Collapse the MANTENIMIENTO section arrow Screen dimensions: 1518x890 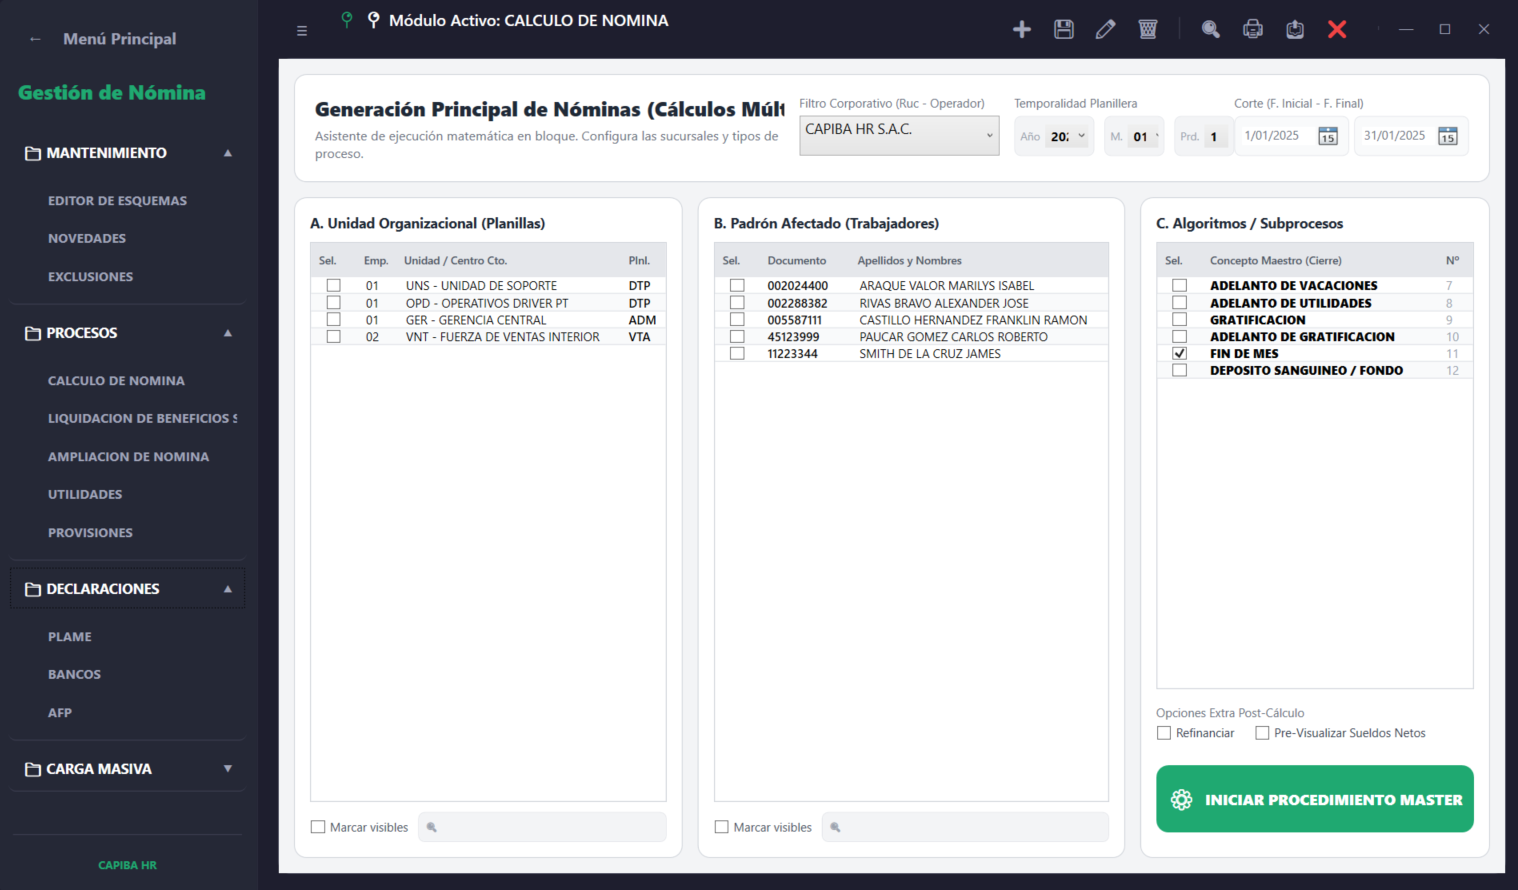tap(228, 153)
